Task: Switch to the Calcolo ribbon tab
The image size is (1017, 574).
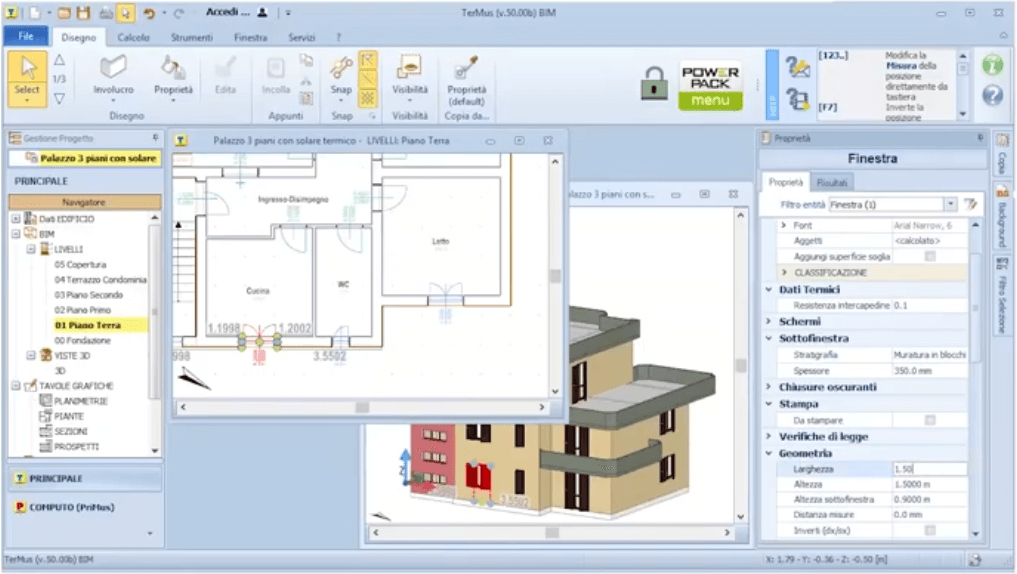Action: tap(133, 37)
